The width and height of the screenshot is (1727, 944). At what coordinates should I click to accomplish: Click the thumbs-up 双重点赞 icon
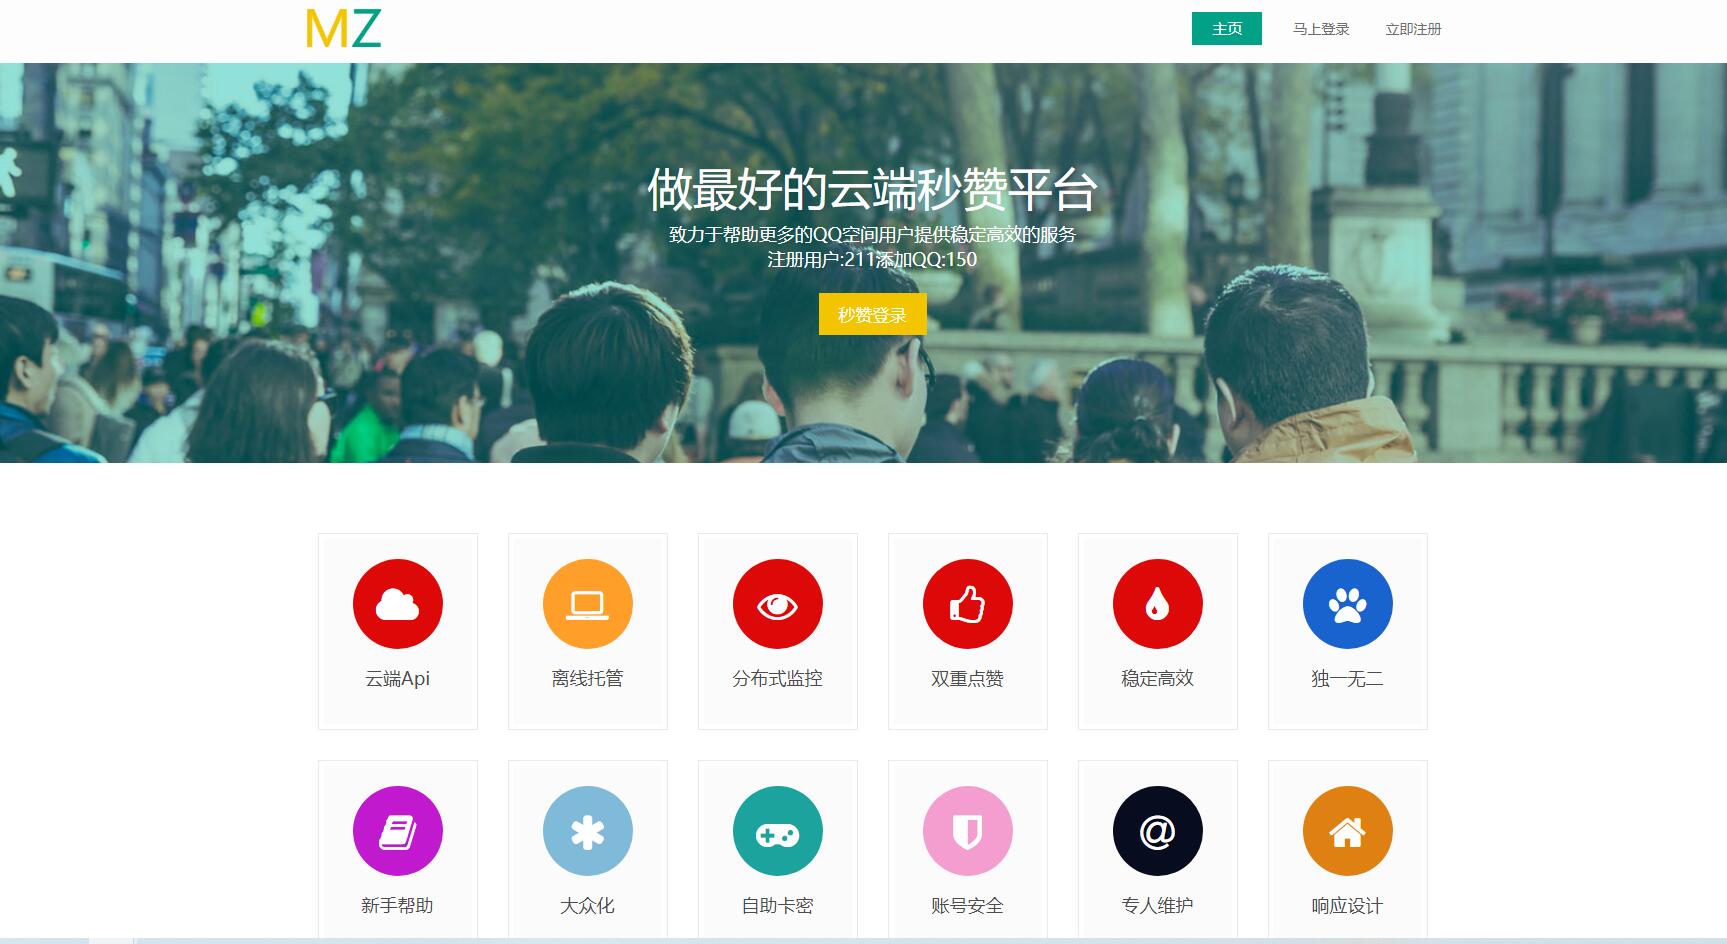coord(967,604)
